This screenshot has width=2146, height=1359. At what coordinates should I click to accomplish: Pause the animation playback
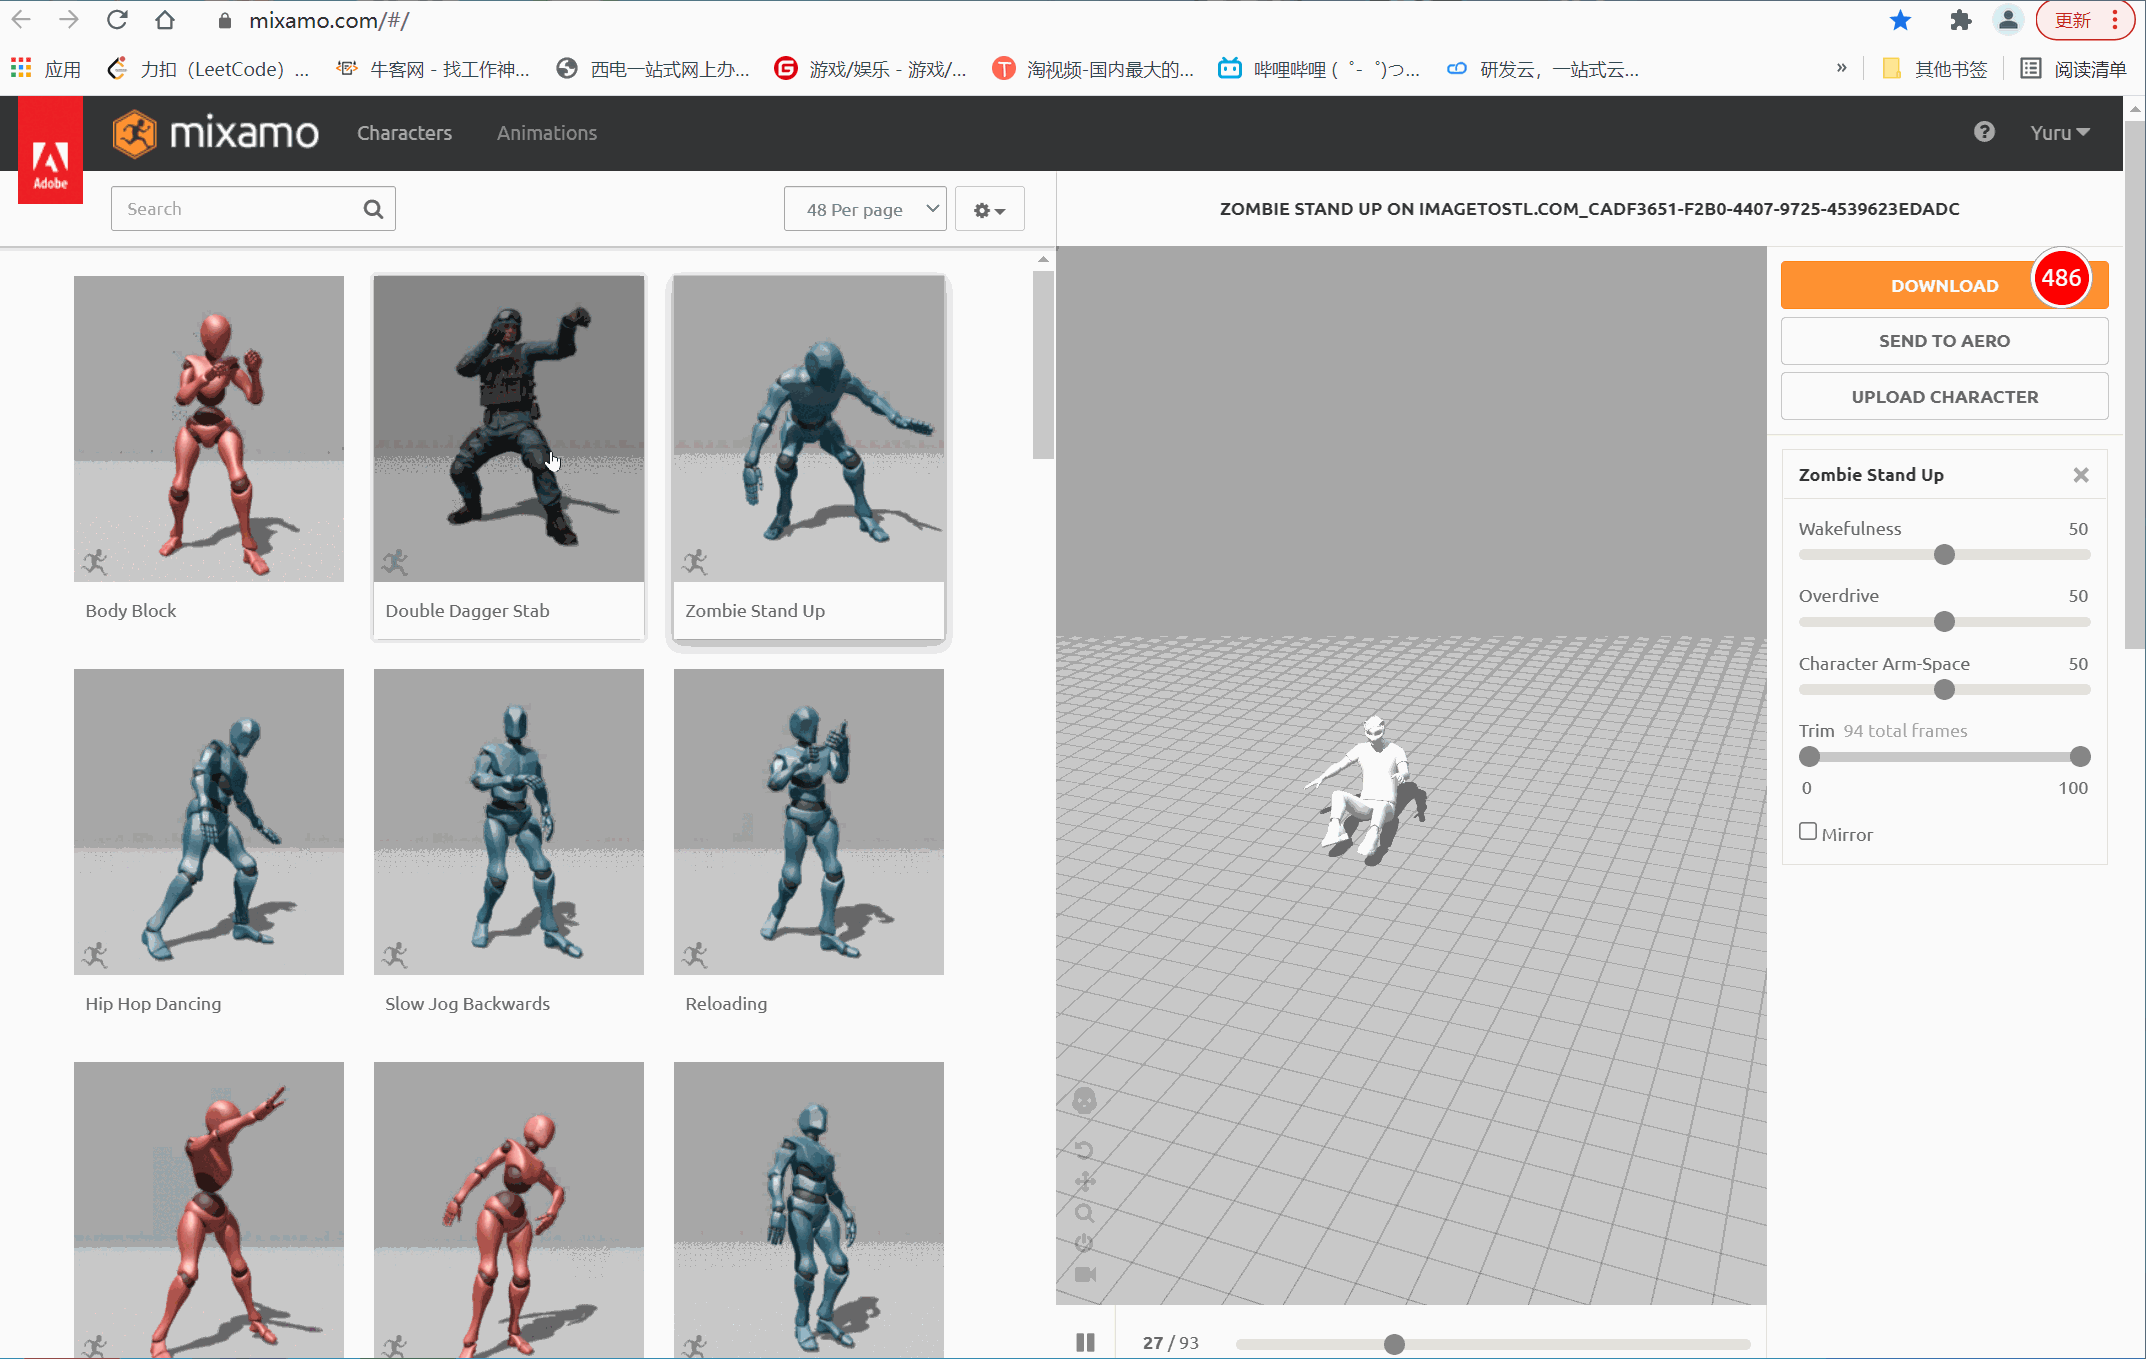pos(1085,1342)
